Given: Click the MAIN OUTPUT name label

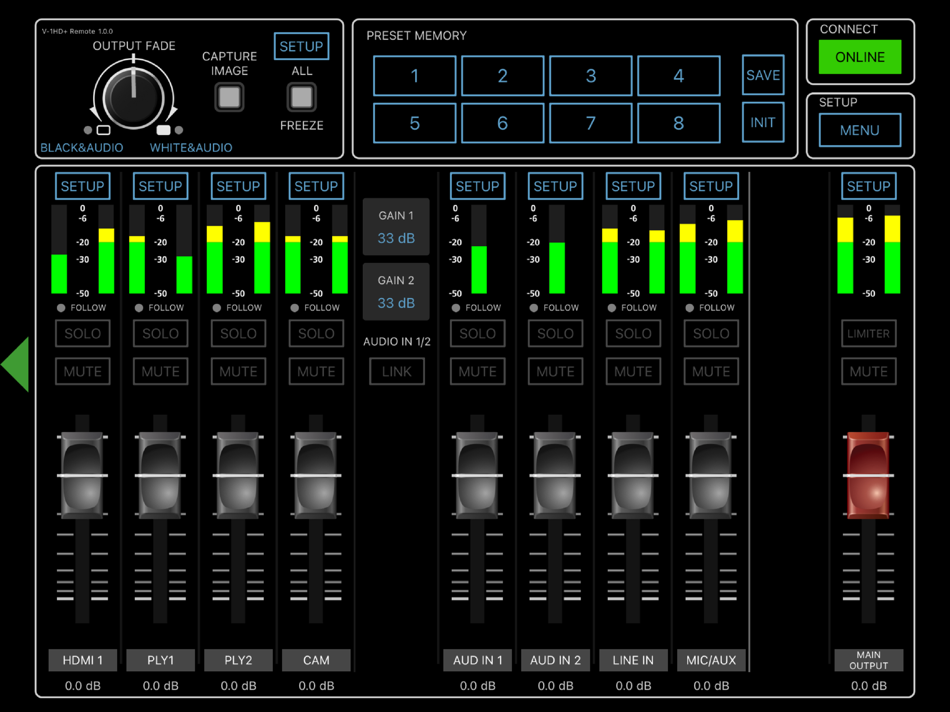Looking at the screenshot, I should point(869,660).
